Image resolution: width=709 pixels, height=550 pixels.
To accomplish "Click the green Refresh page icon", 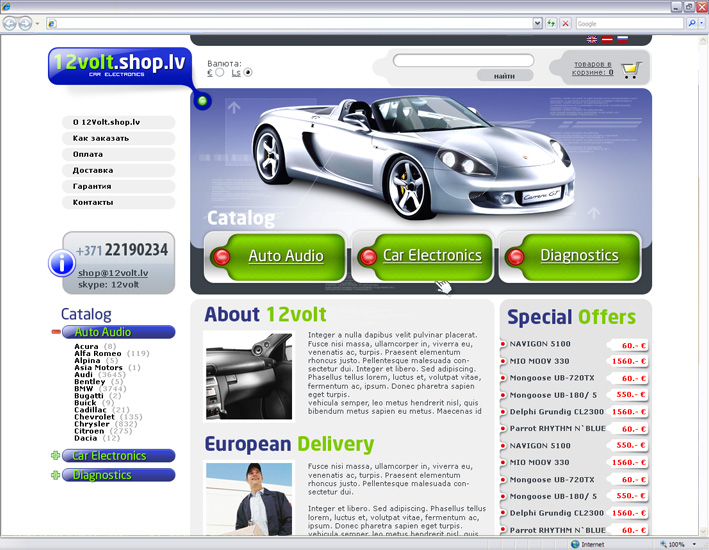I will pos(551,24).
